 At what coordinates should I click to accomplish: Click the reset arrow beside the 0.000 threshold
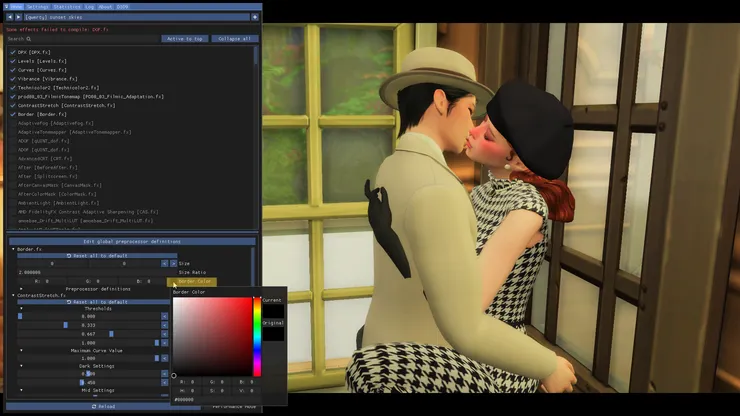tap(164, 316)
